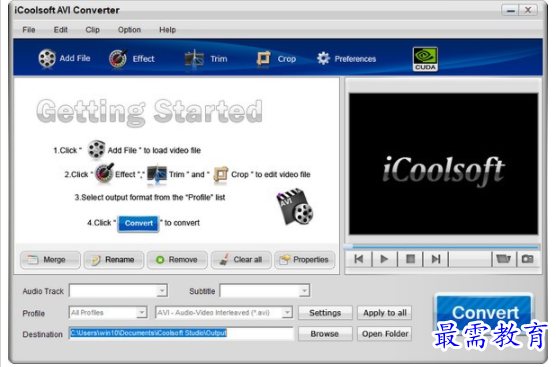Click the Settings button

325,313
